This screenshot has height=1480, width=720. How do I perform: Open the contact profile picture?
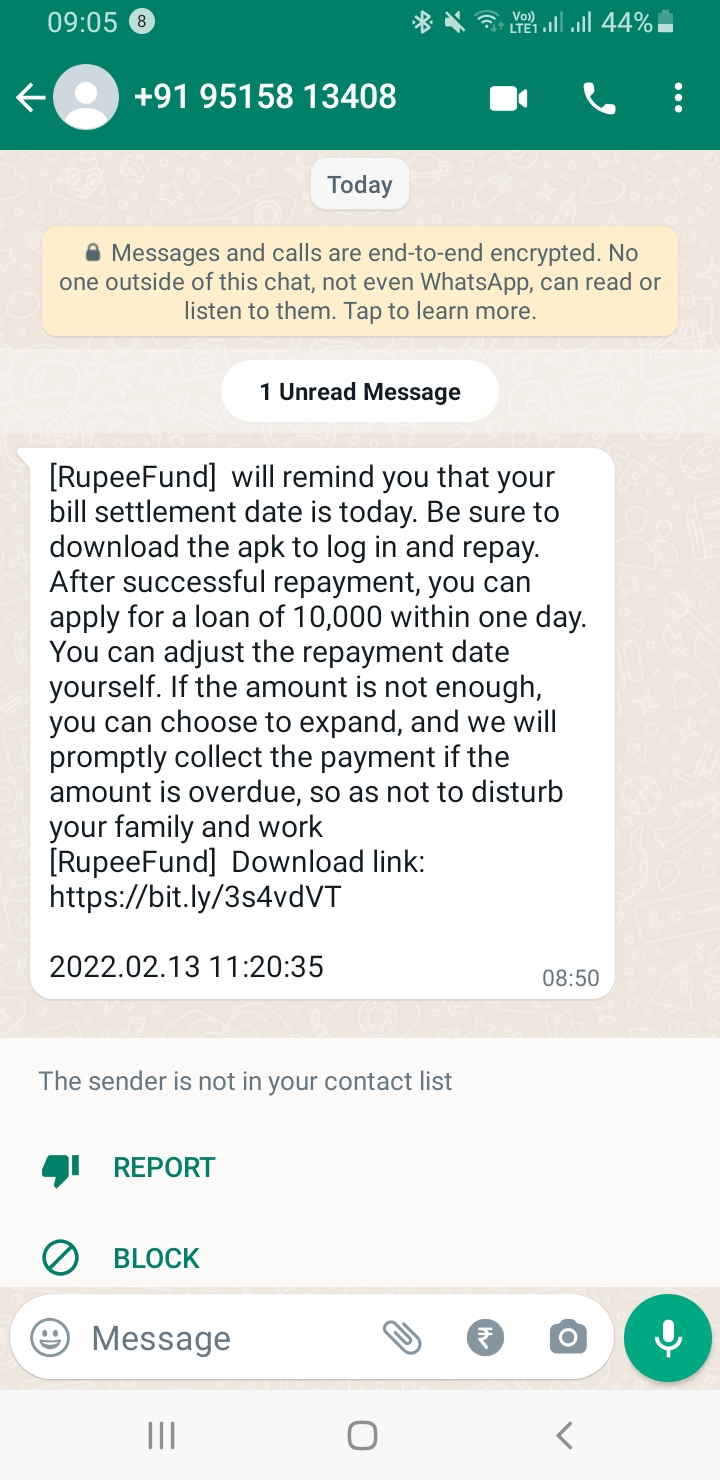pos(85,98)
